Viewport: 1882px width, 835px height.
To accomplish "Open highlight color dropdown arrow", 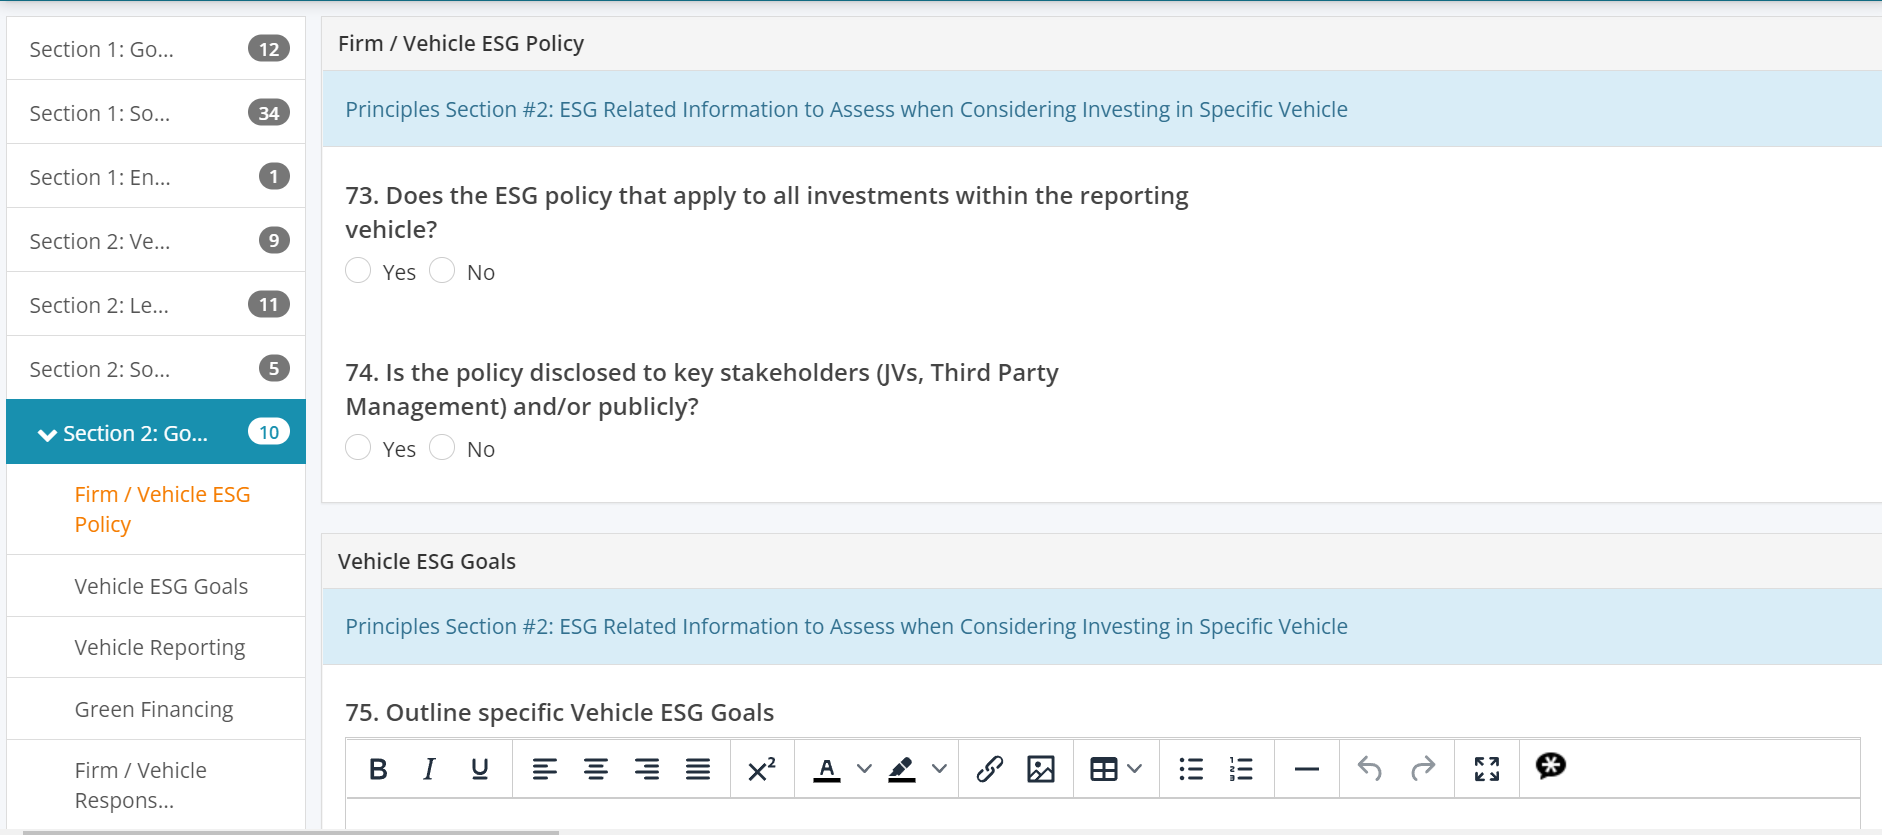I will (x=939, y=769).
